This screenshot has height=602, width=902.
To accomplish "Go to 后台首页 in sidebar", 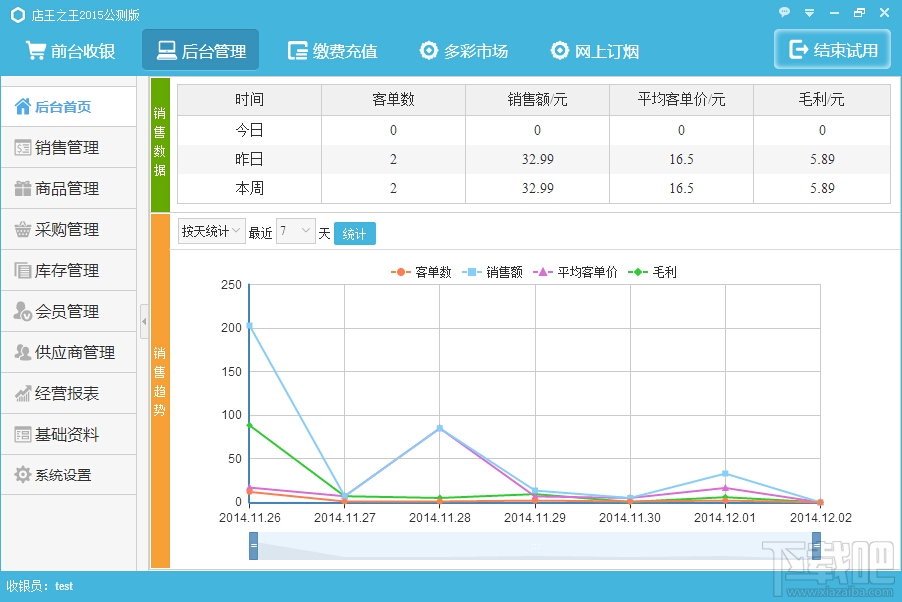I will point(69,106).
